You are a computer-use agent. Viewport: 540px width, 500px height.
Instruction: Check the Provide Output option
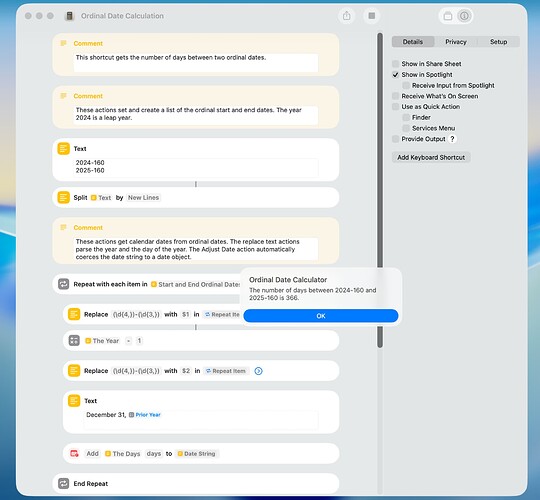(395, 139)
